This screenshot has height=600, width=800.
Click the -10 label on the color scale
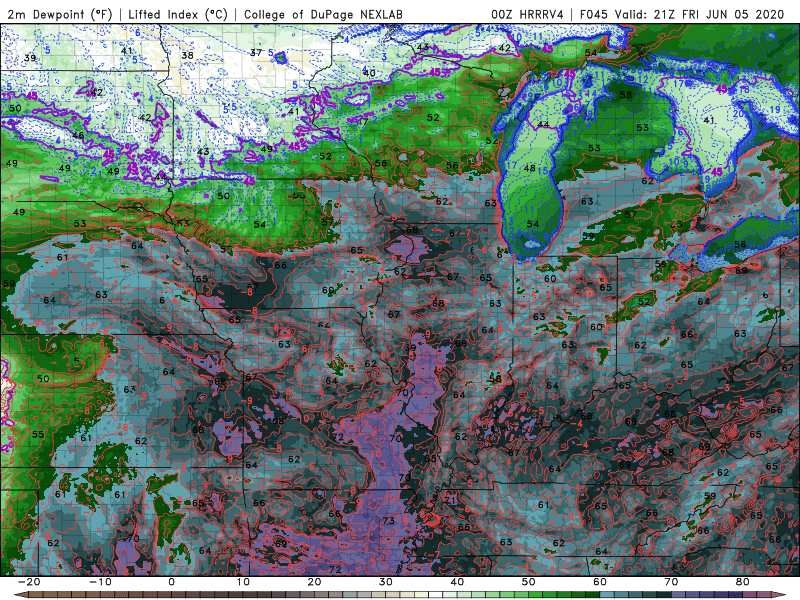tap(100, 582)
